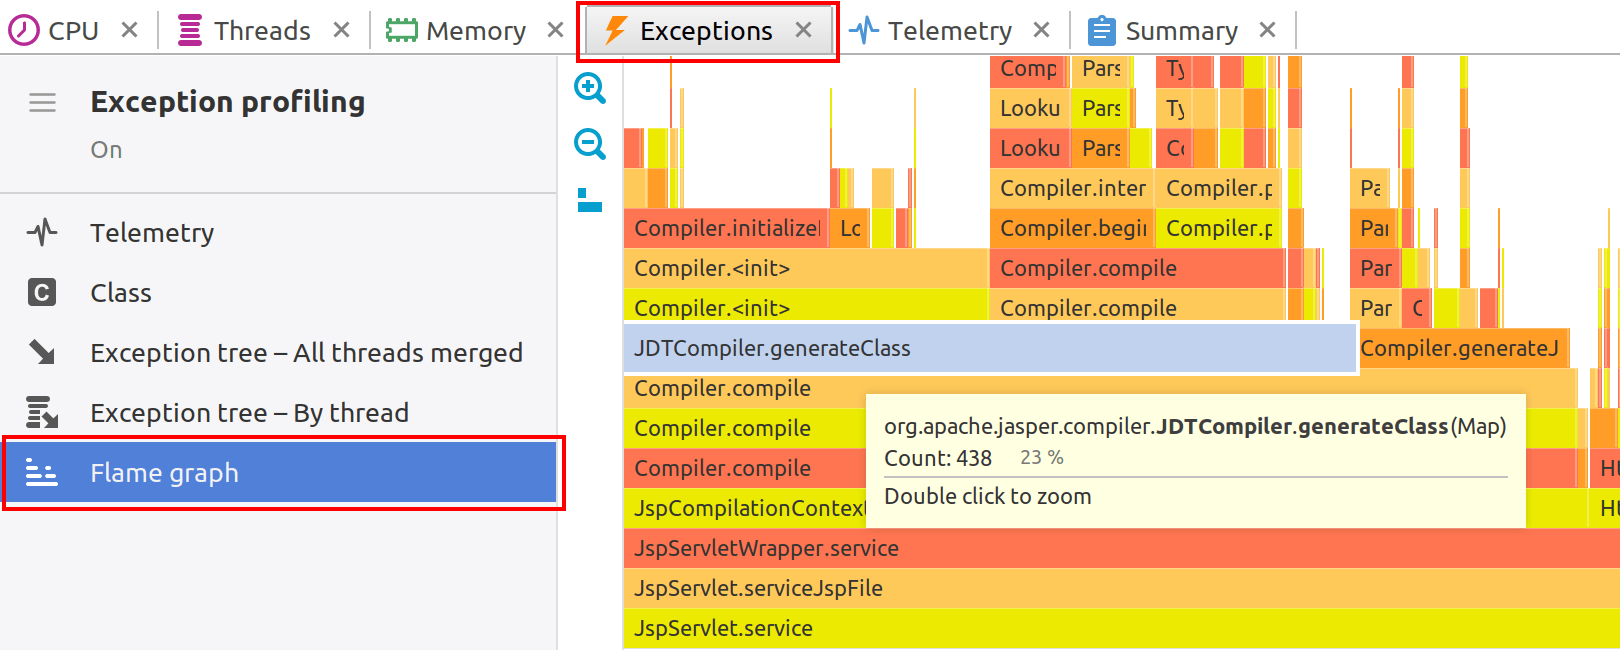Click the red Compiler.compile frame above JDTCompiler
The width and height of the screenshot is (1620, 650).
pyautogui.click(x=1138, y=268)
